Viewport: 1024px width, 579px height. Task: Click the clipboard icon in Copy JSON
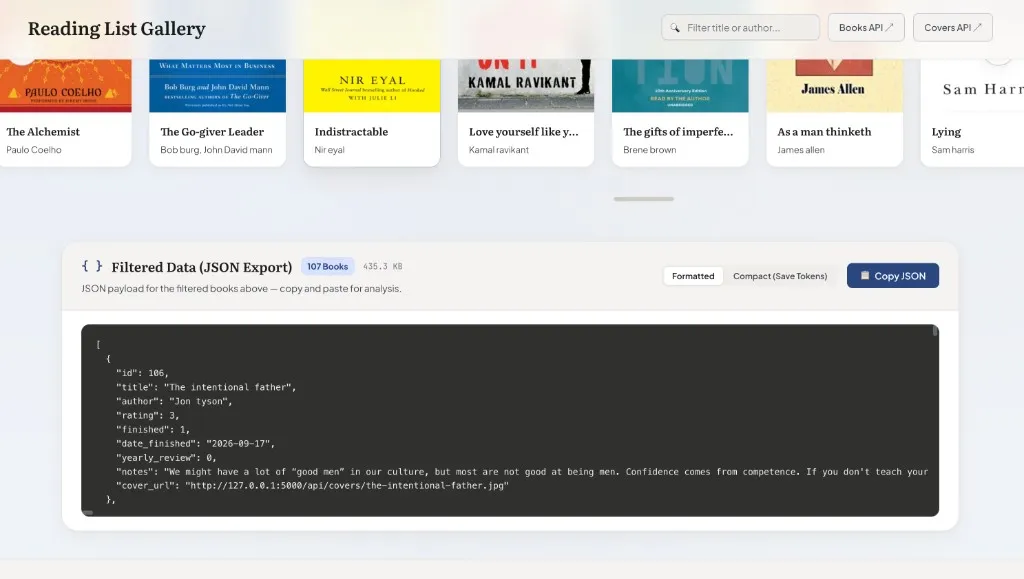tap(865, 275)
